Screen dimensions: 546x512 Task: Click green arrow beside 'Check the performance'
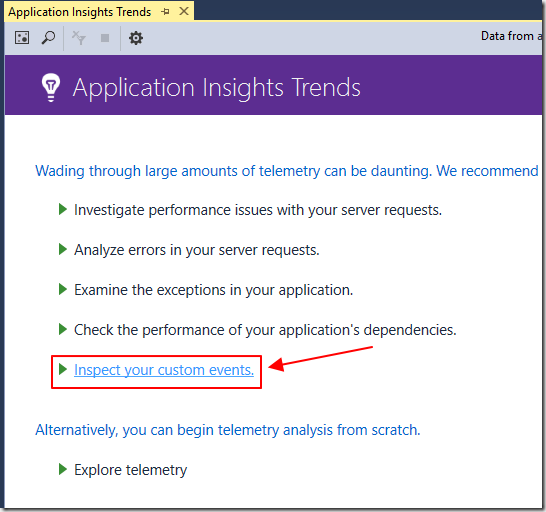(x=63, y=329)
